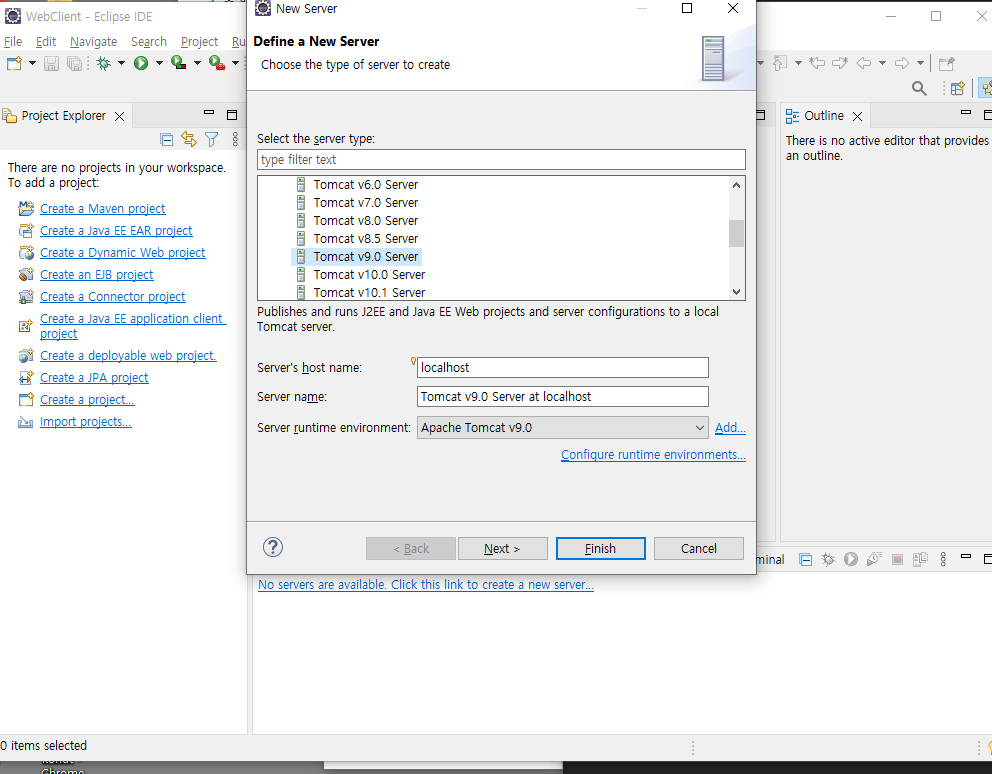This screenshot has height=774, width=992.
Task: Open the Server runtime environment combo box
Action: pyautogui.click(x=562, y=428)
